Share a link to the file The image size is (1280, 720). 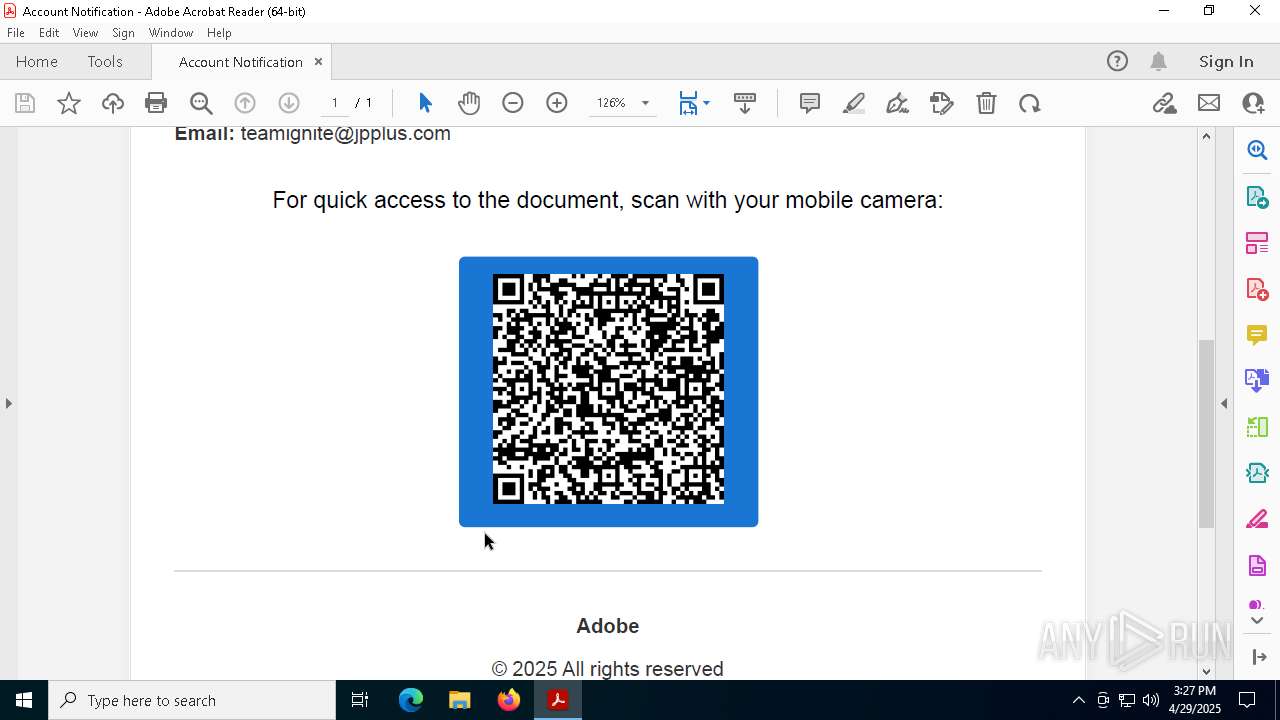(1165, 103)
